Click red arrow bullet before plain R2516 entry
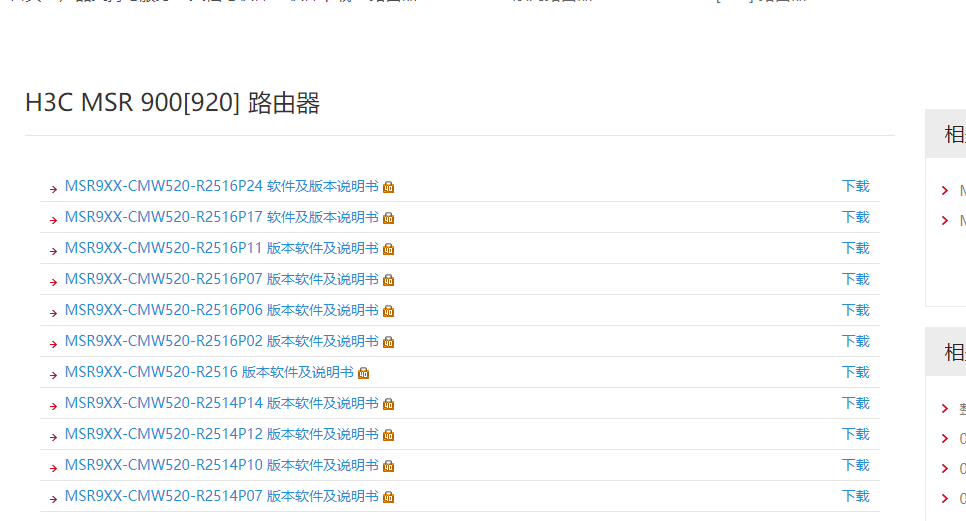This screenshot has width=966, height=521. point(54,375)
